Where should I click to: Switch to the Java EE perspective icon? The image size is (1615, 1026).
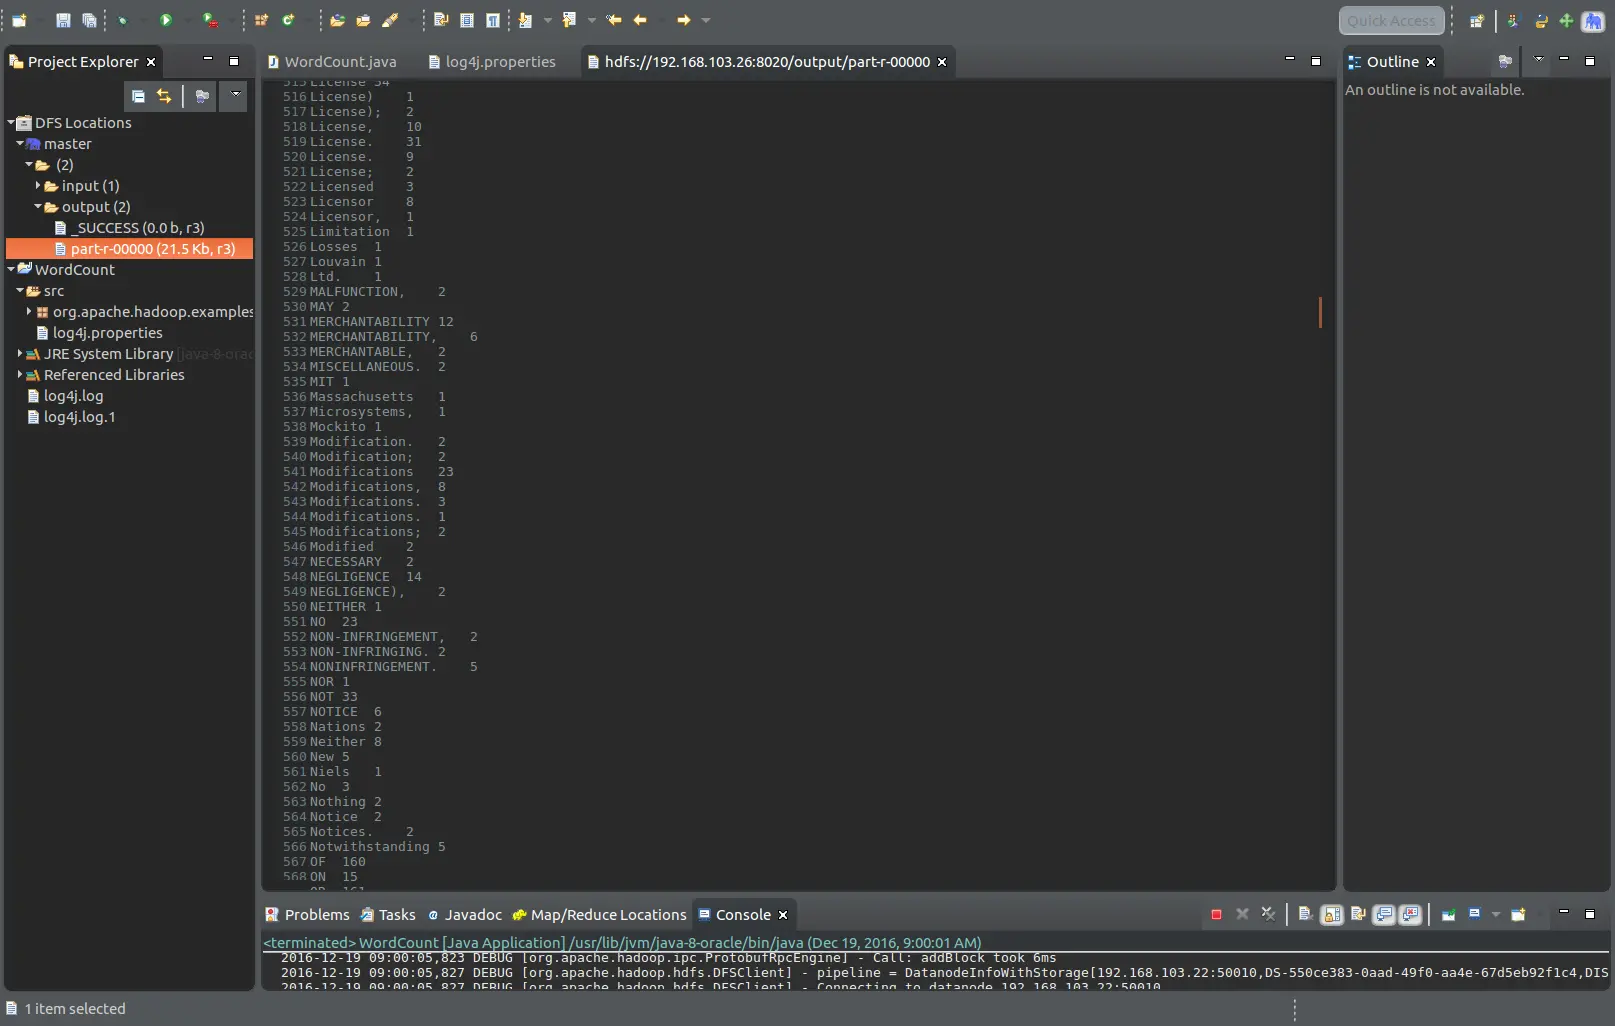coord(1513,20)
